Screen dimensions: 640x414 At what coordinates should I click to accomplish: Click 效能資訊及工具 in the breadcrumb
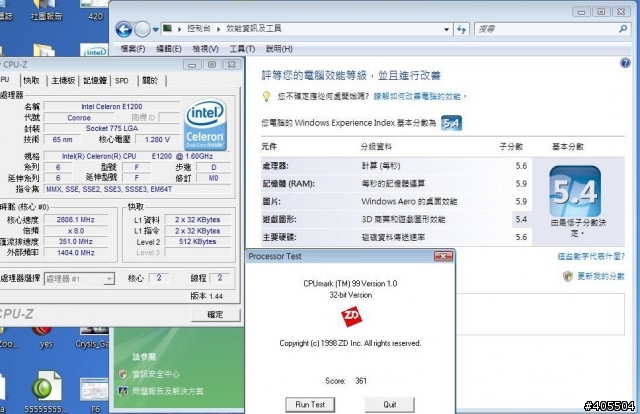click(253, 29)
